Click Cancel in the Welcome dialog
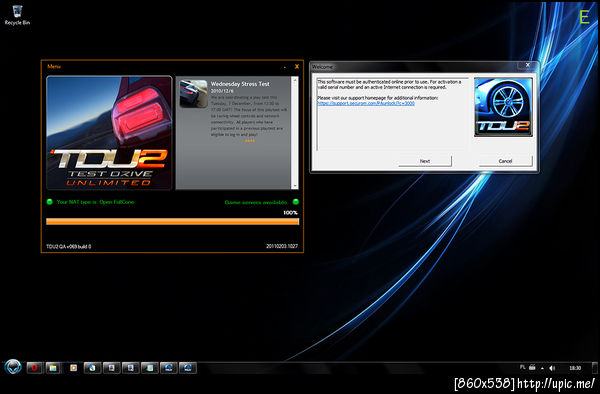The width and height of the screenshot is (600, 394). pos(505,161)
